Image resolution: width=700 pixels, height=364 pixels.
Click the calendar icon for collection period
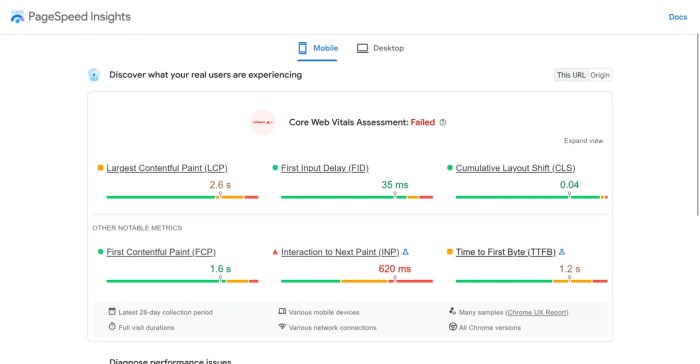(112, 311)
